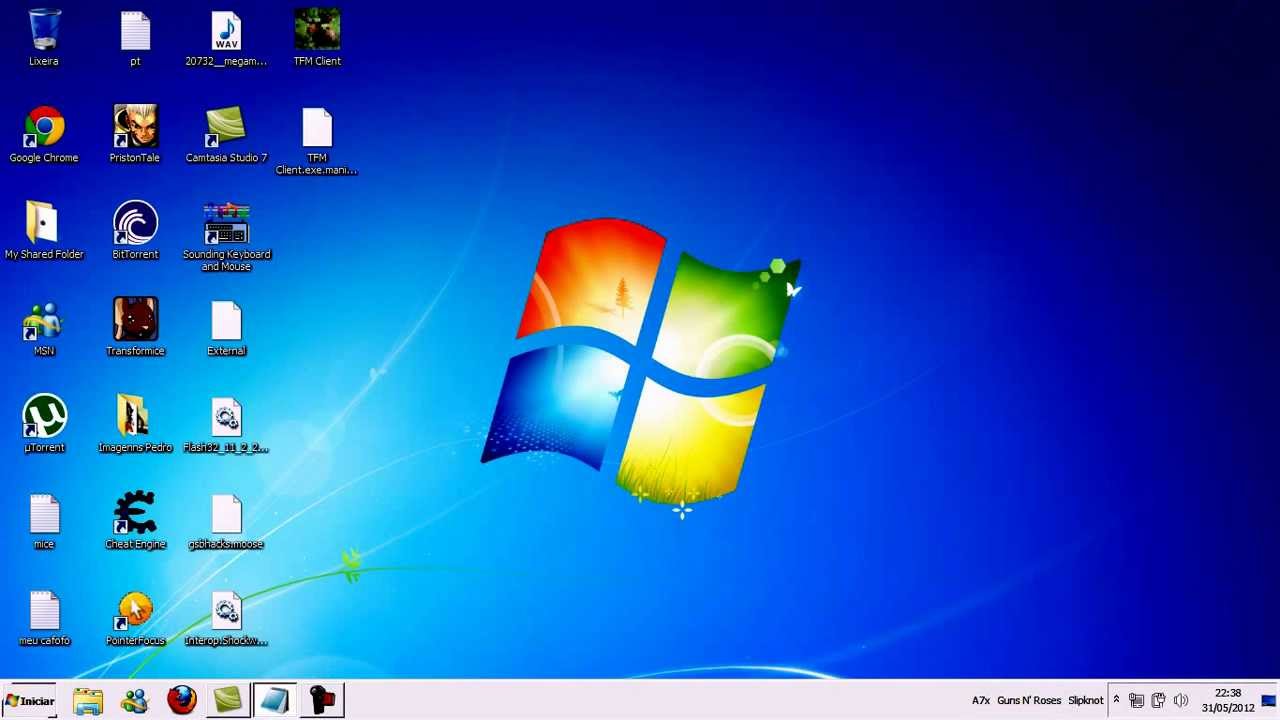Click the Slipknot toolbar link
1280x720 pixels.
click(x=1085, y=701)
